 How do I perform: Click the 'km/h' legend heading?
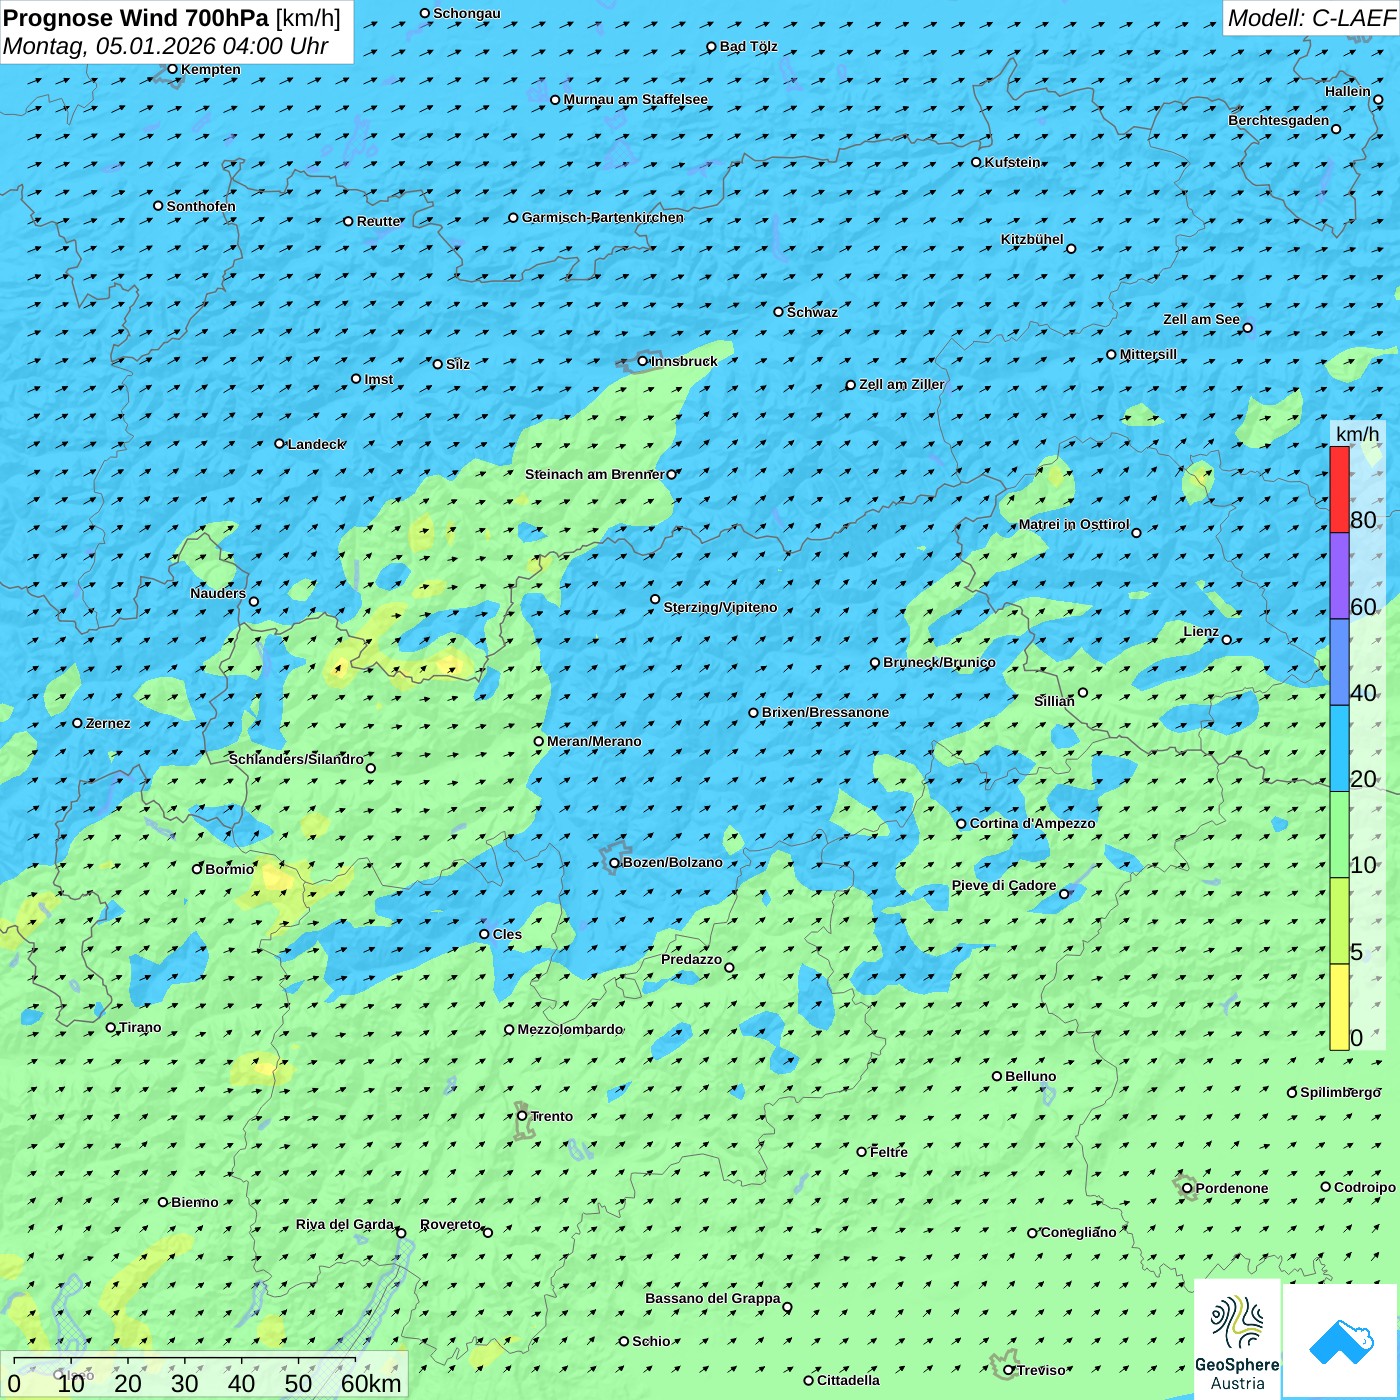pyautogui.click(x=1357, y=434)
